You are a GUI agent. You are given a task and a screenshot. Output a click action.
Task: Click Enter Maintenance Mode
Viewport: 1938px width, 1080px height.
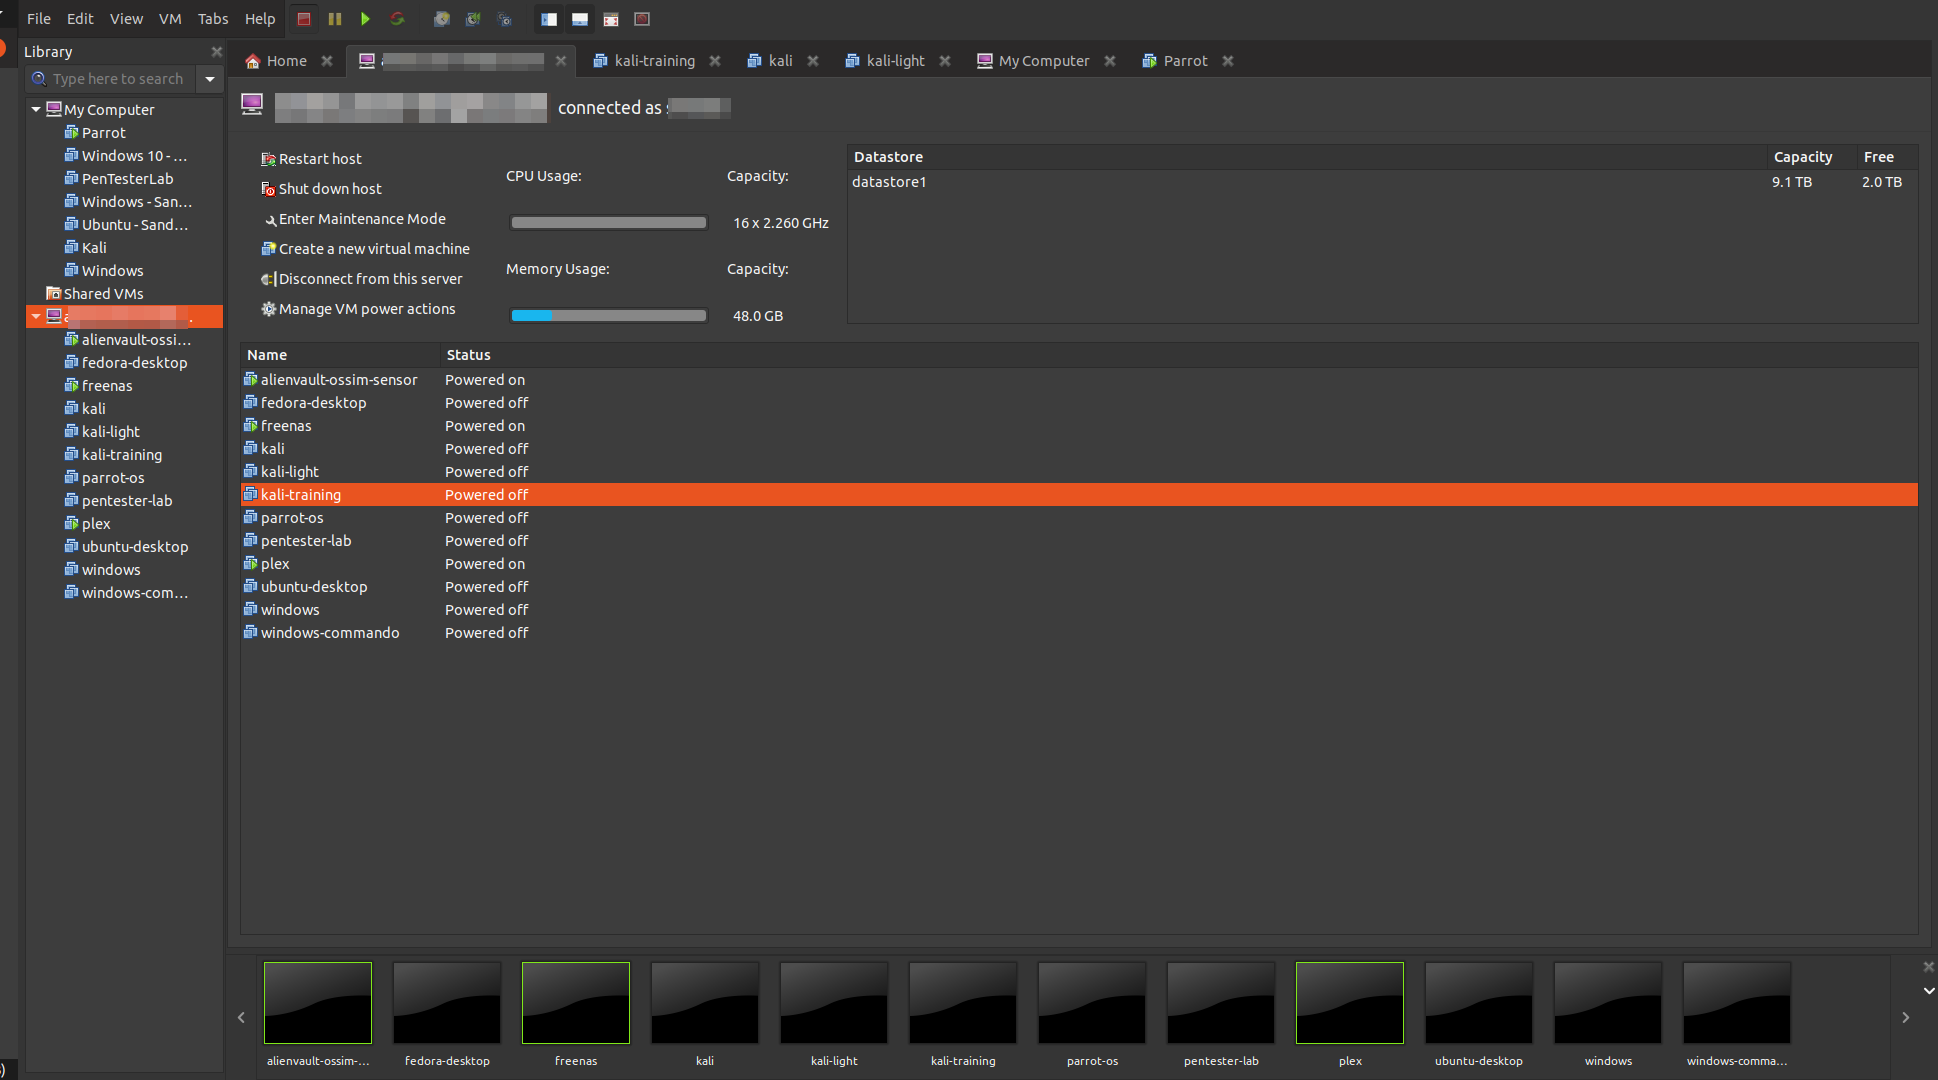click(361, 219)
